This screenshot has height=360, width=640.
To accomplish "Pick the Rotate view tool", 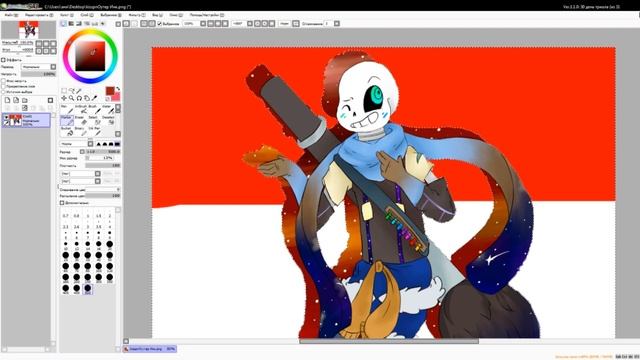I will 79,98.
